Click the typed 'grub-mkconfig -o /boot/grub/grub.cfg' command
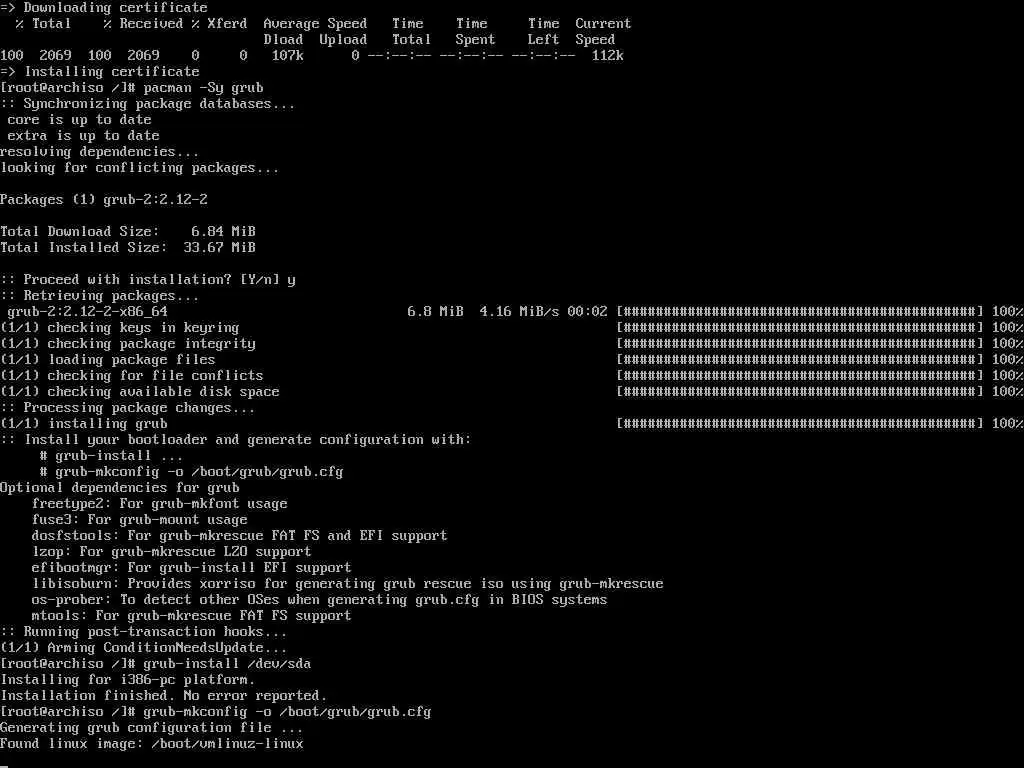Image resolution: width=1024 pixels, height=768 pixels. point(287,712)
